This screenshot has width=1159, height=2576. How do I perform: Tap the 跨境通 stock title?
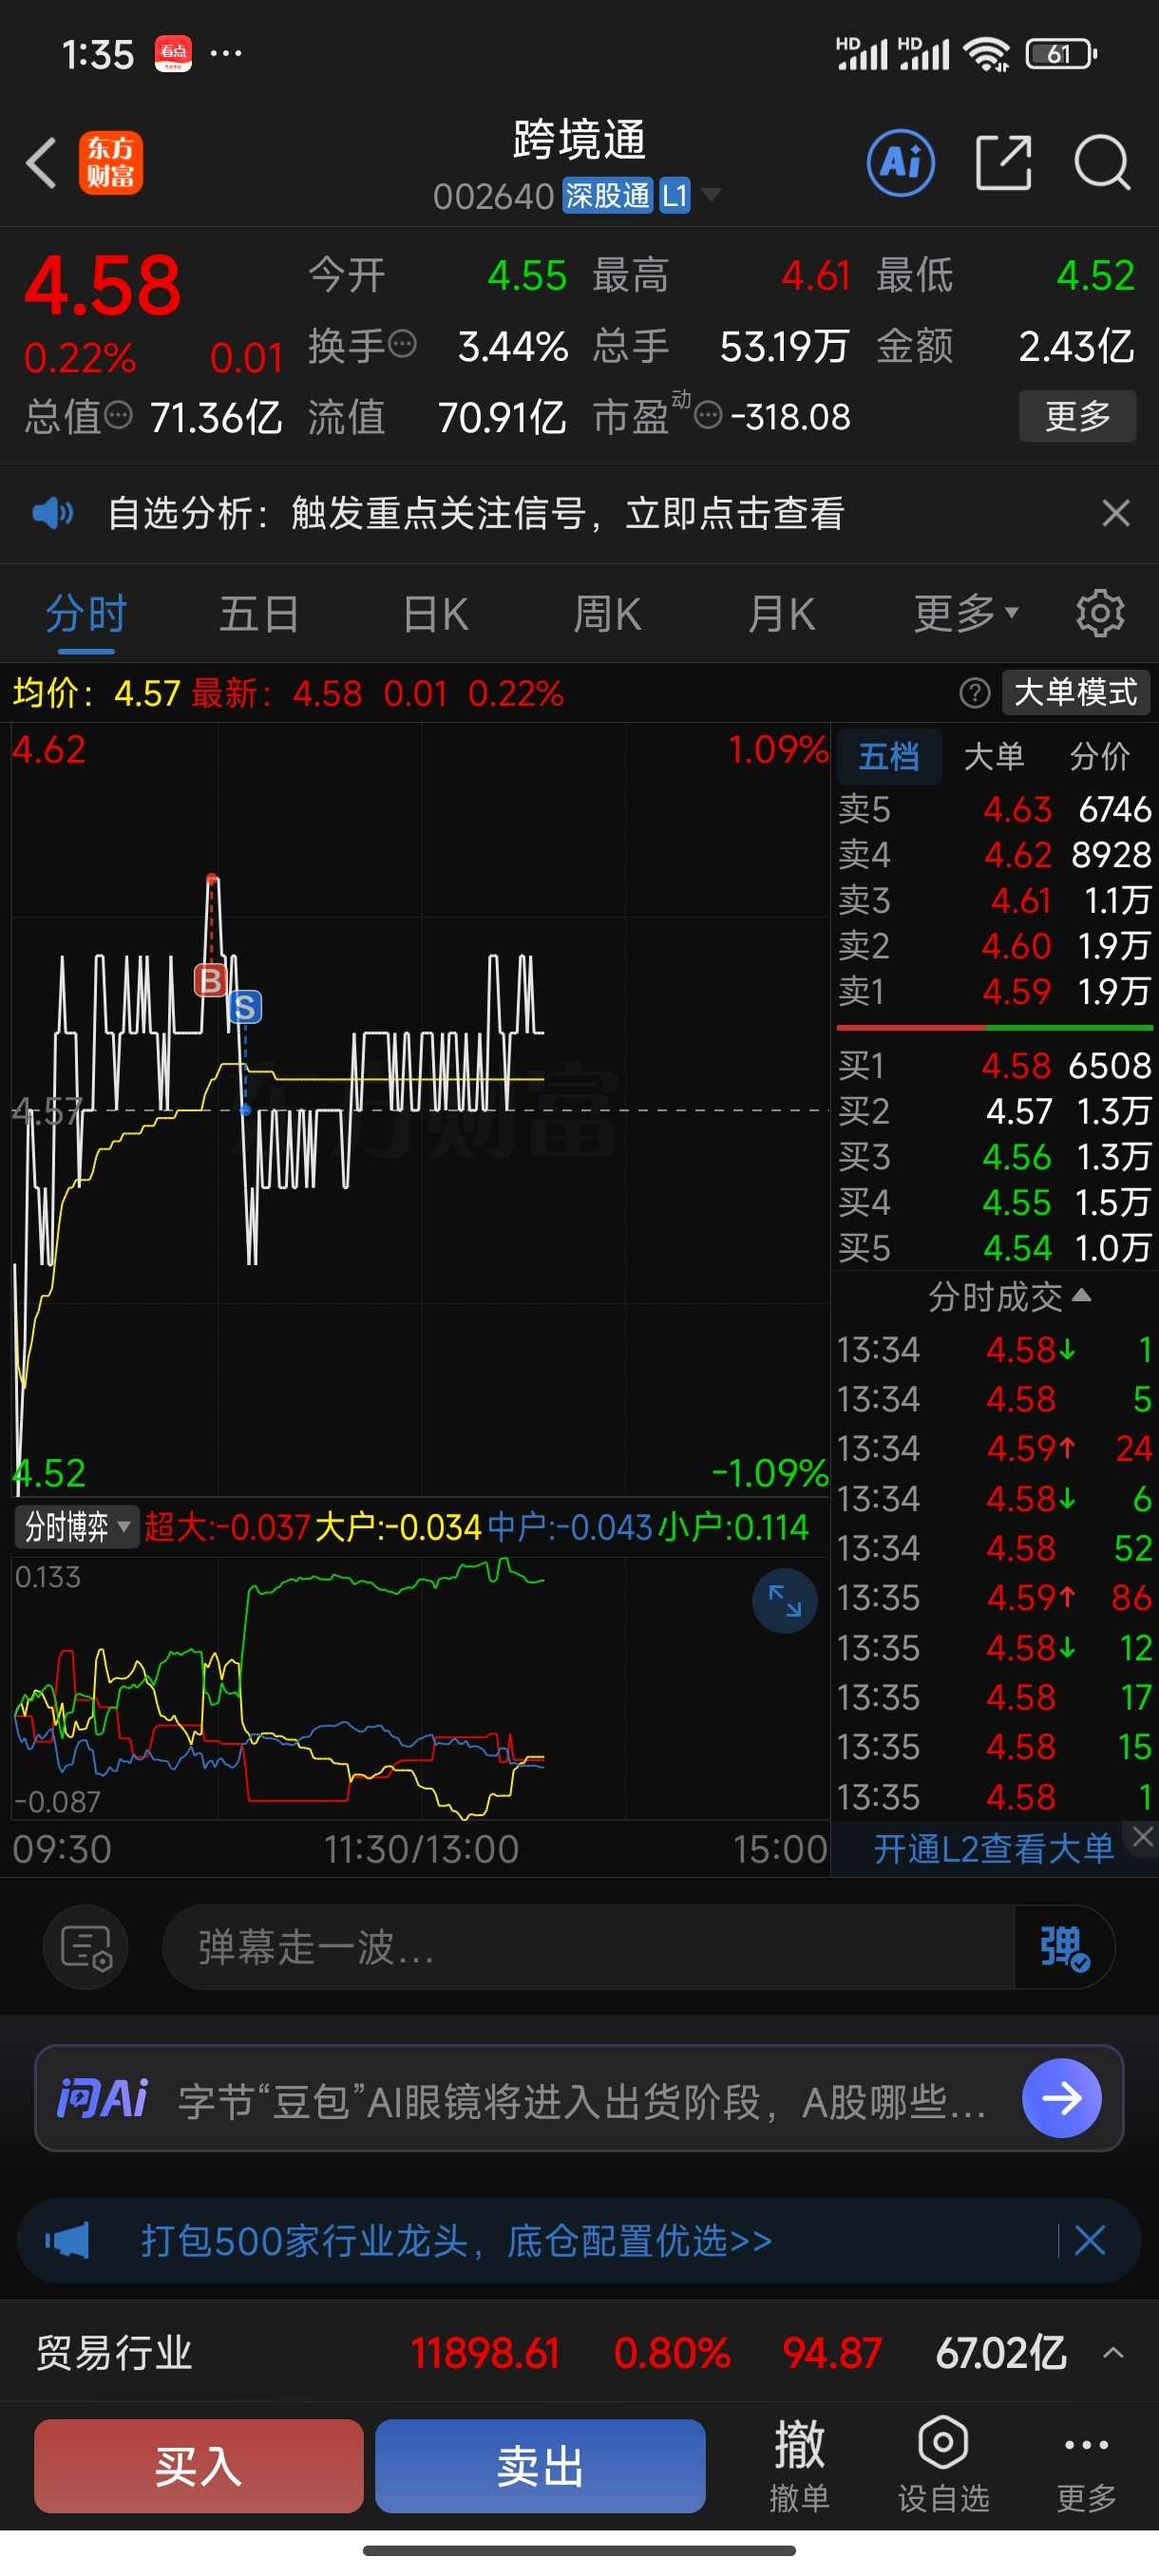pos(579,139)
